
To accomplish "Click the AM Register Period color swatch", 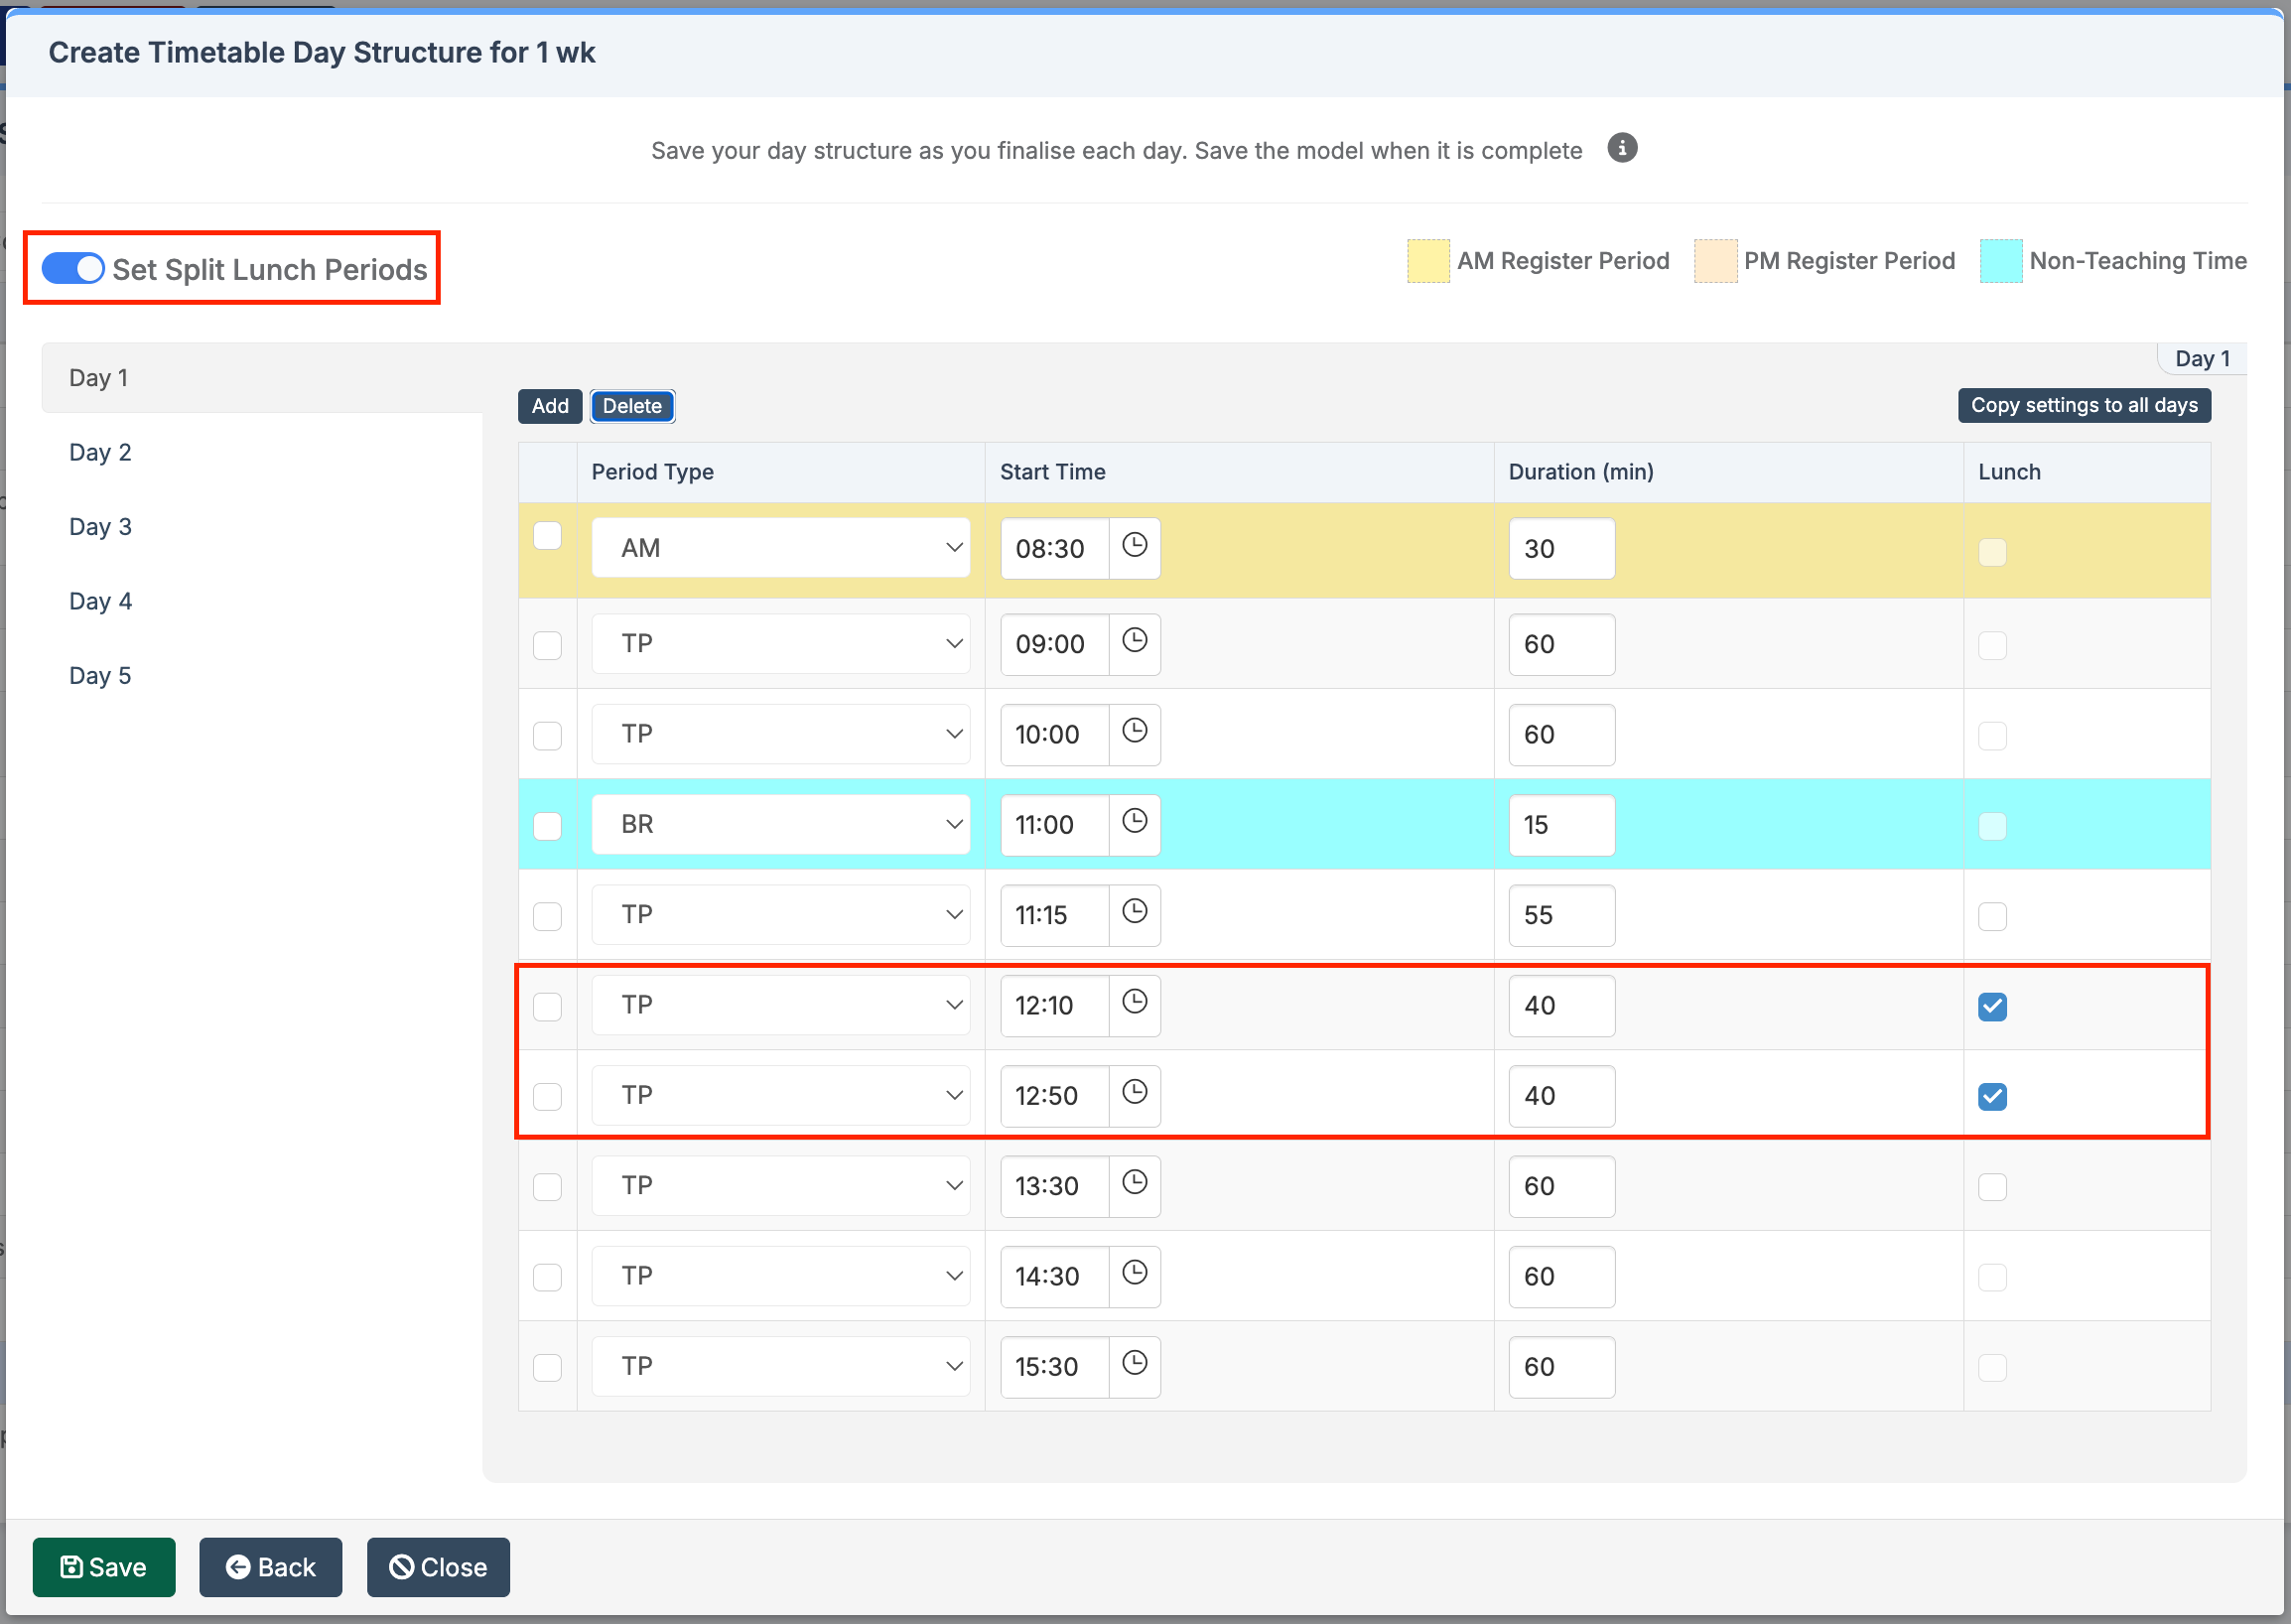I will pyautogui.click(x=1427, y=260).
